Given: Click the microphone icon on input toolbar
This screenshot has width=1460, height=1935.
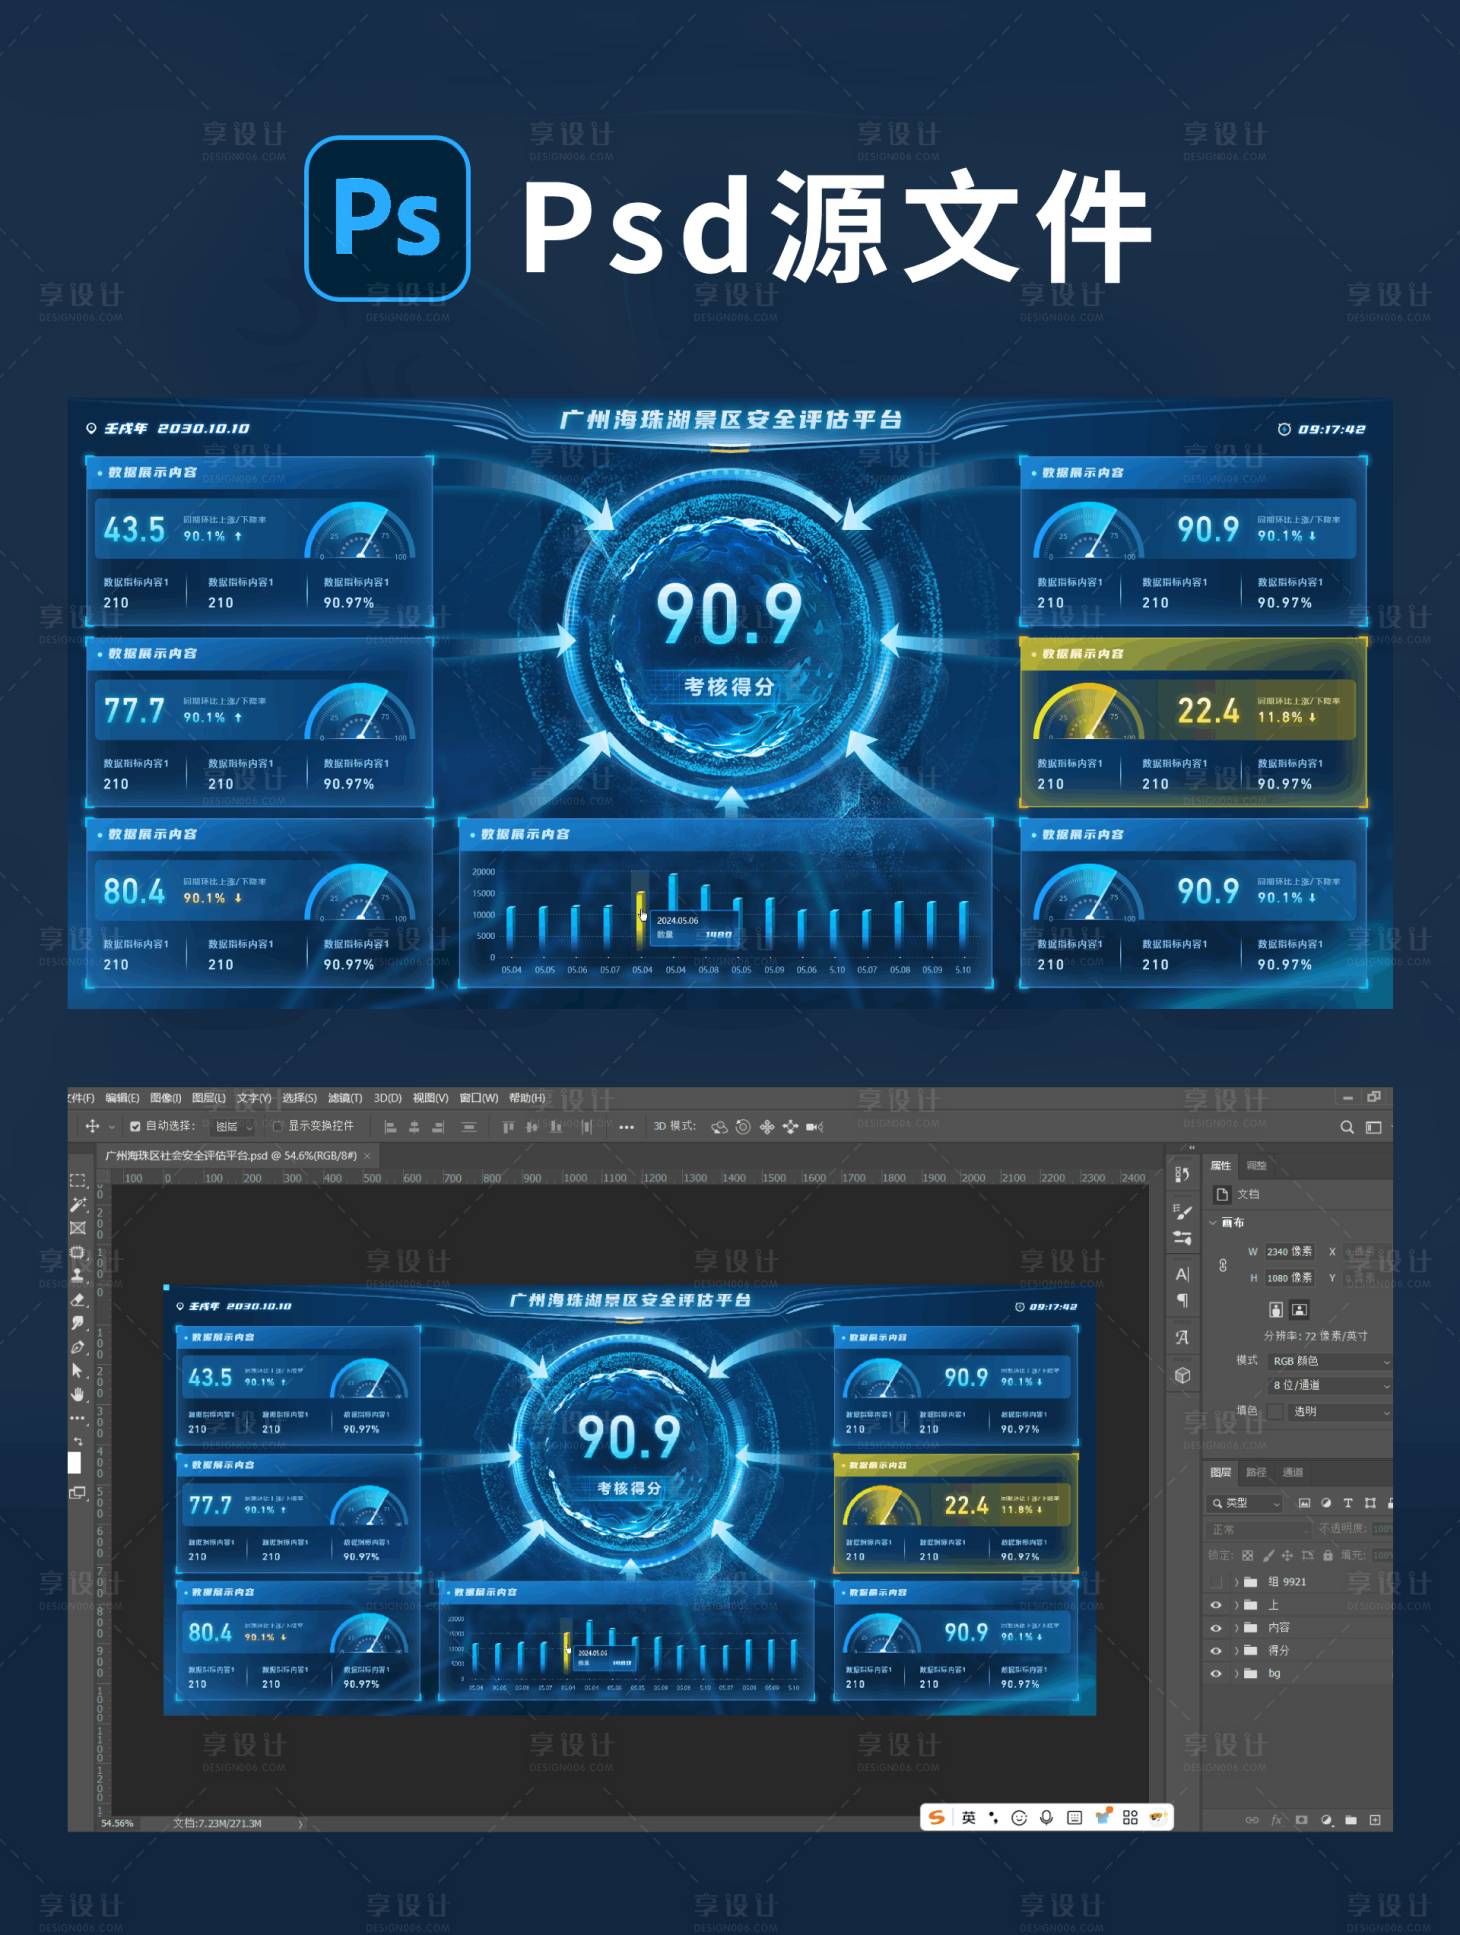Looking at the screenshot, I should 1046,1817.
